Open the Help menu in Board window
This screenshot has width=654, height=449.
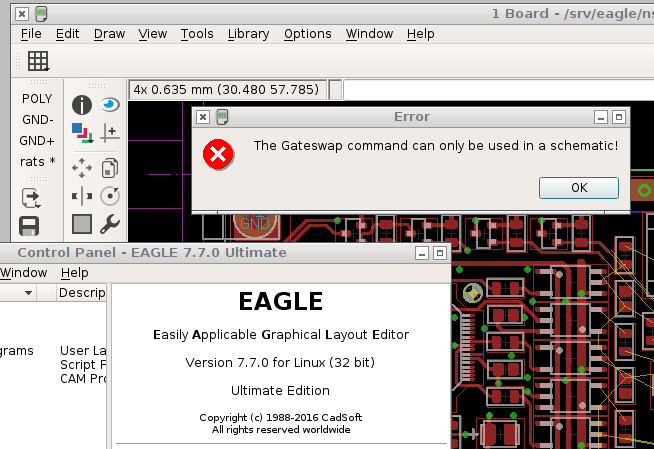[x=420, y=34]
